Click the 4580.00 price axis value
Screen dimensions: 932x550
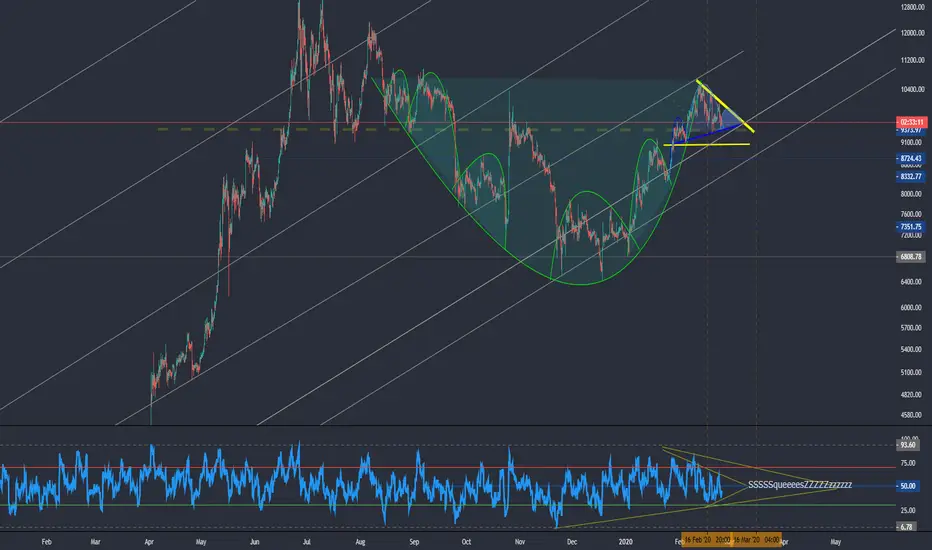(911, 415)
